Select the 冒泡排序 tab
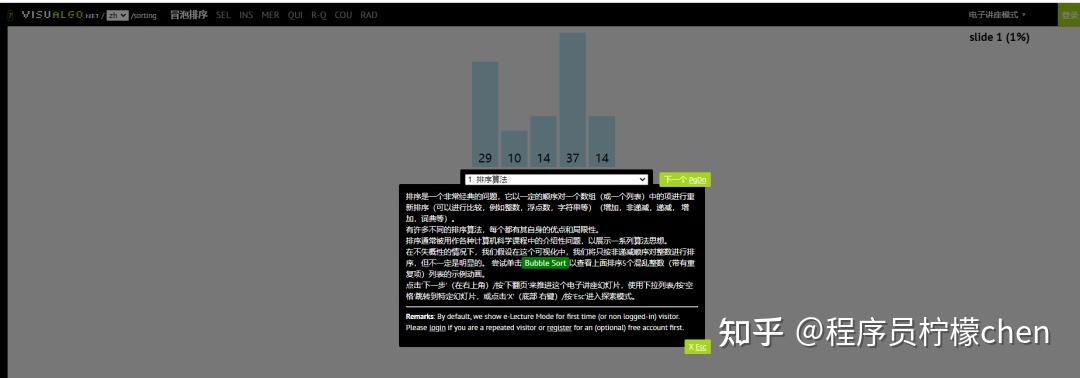The image size is (1080, 378). click(189, 14)
